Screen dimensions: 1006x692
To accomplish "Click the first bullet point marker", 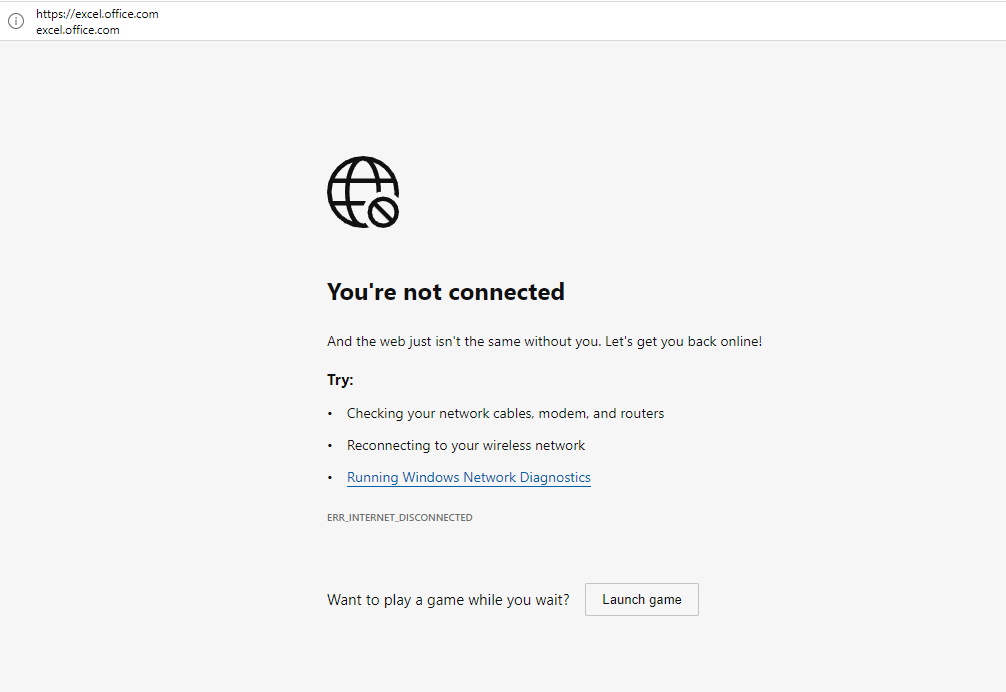I will point(330,413).
